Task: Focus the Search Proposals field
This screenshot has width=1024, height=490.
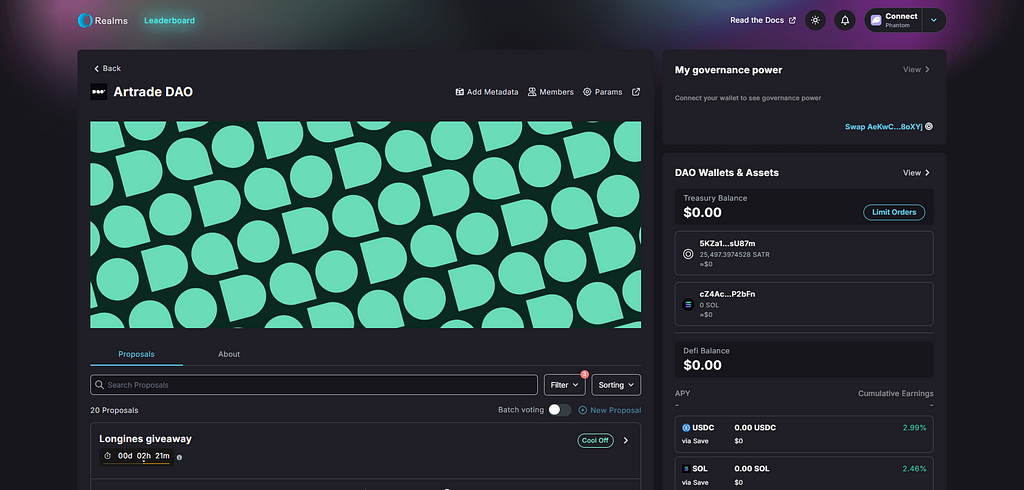Action: pyautogui.click(x=313, y=385)
